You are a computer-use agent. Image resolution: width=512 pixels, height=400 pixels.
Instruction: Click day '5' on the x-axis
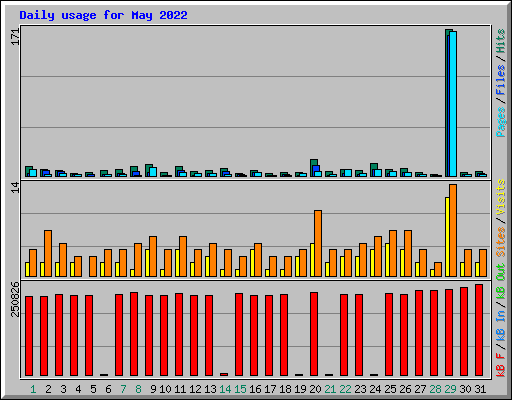point(93,389)
